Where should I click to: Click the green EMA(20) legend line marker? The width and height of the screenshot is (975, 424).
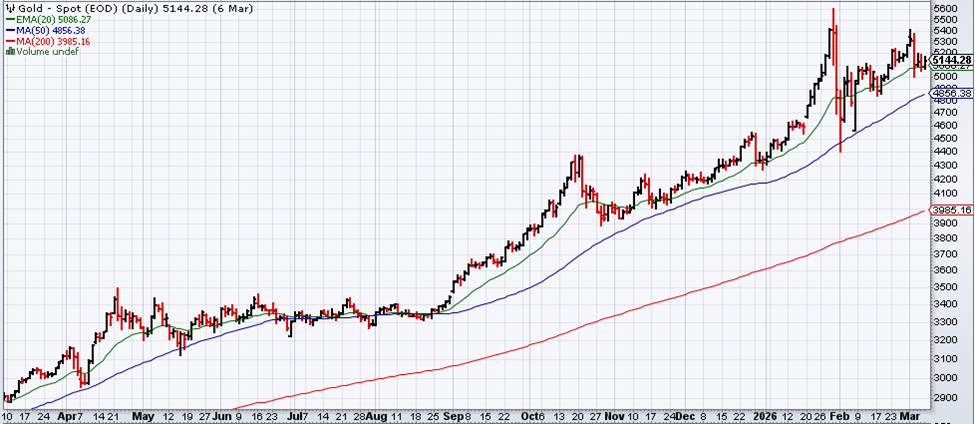coord(10,18)
